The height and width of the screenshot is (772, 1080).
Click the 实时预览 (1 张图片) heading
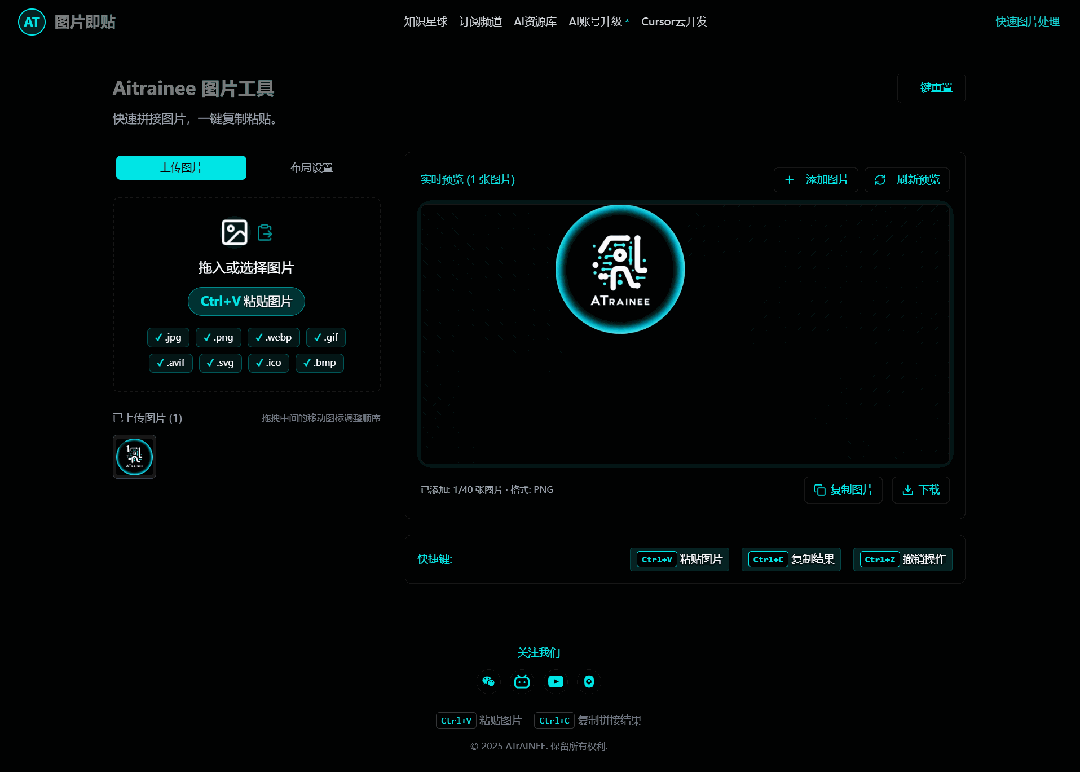click(468, 180)
